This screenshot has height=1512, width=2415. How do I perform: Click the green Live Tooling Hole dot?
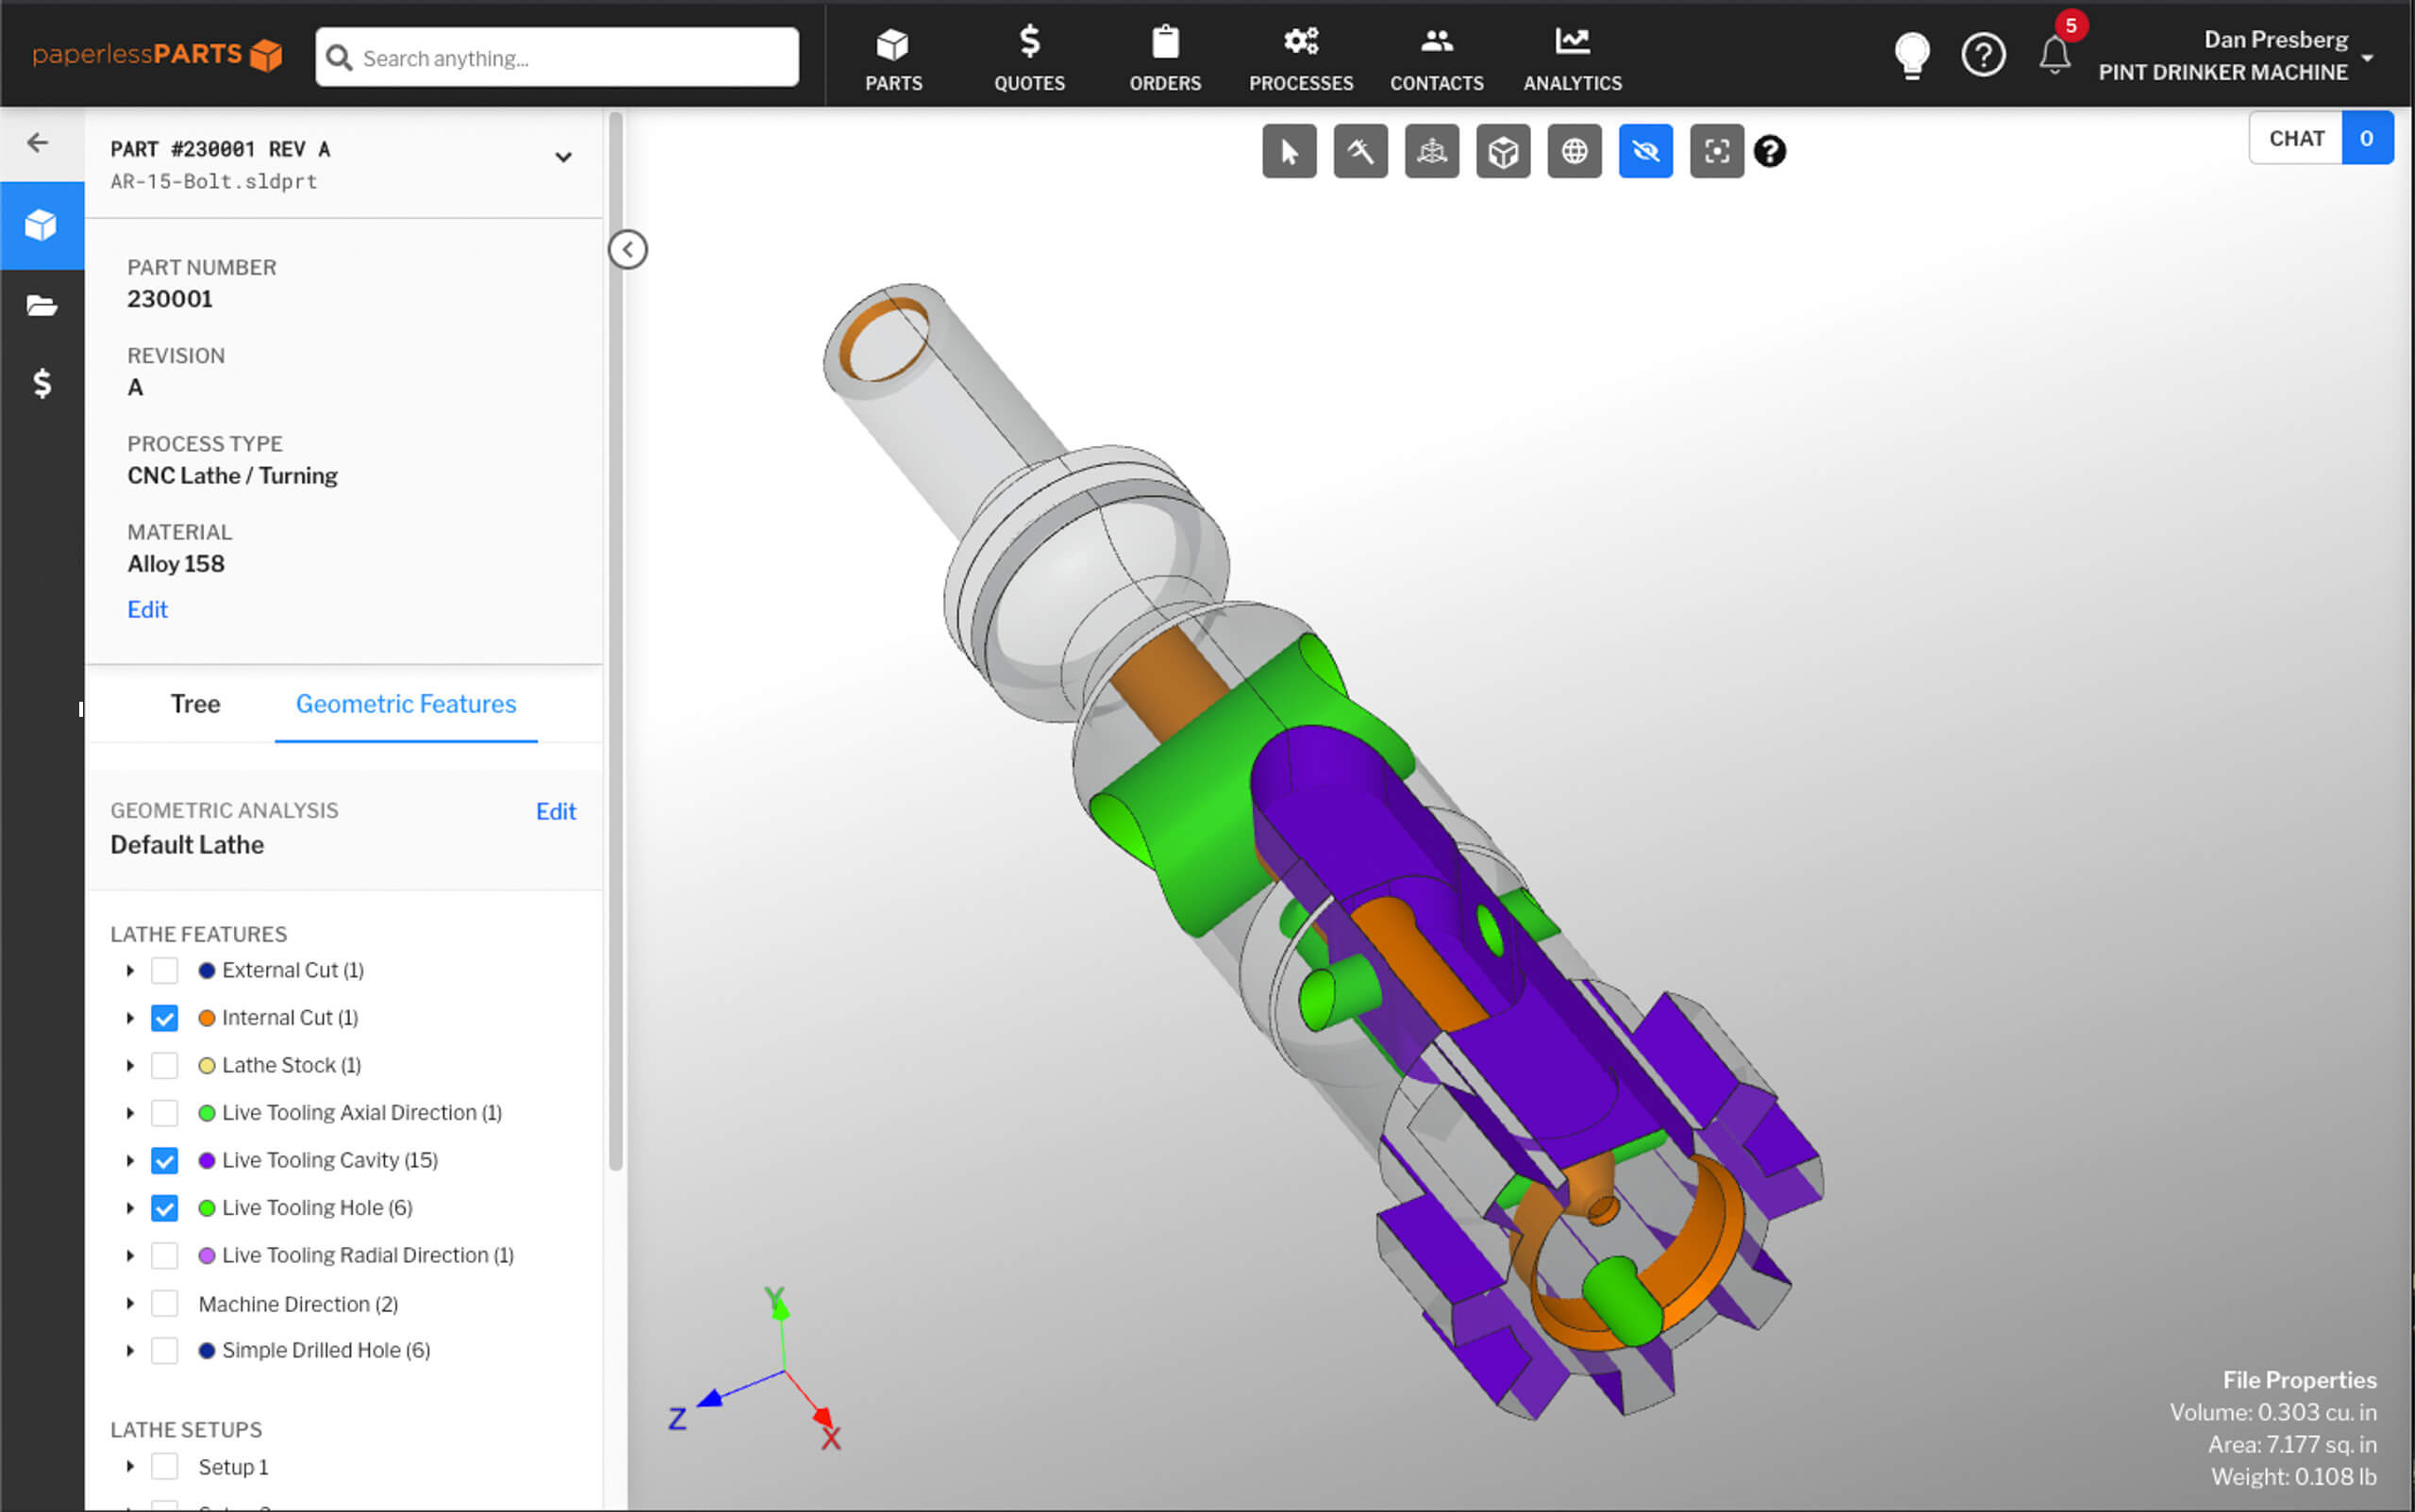pyautogui.click(x=207, y=1208)
